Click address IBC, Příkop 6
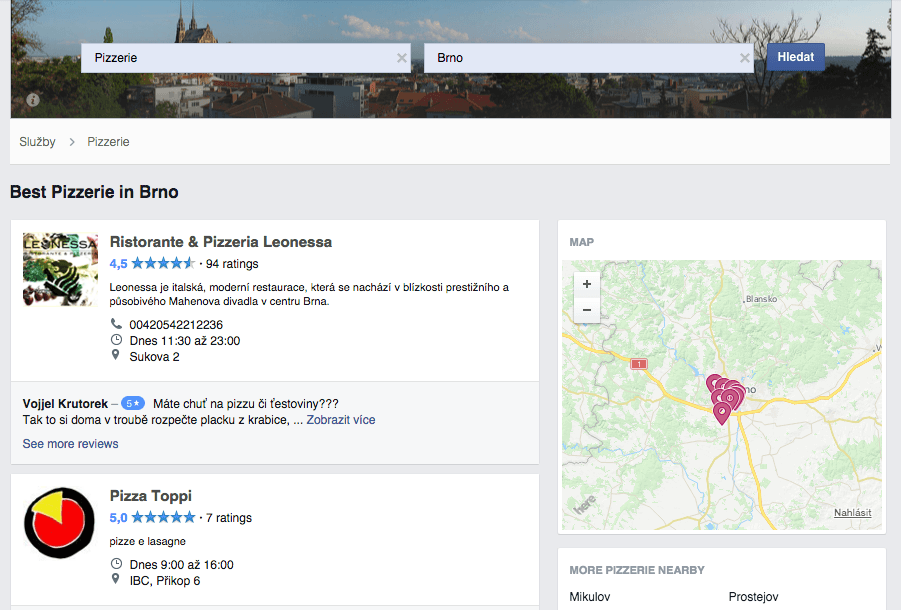Viewport: 901px width, 610px height. pyautogui.click(x=165, y=581)
